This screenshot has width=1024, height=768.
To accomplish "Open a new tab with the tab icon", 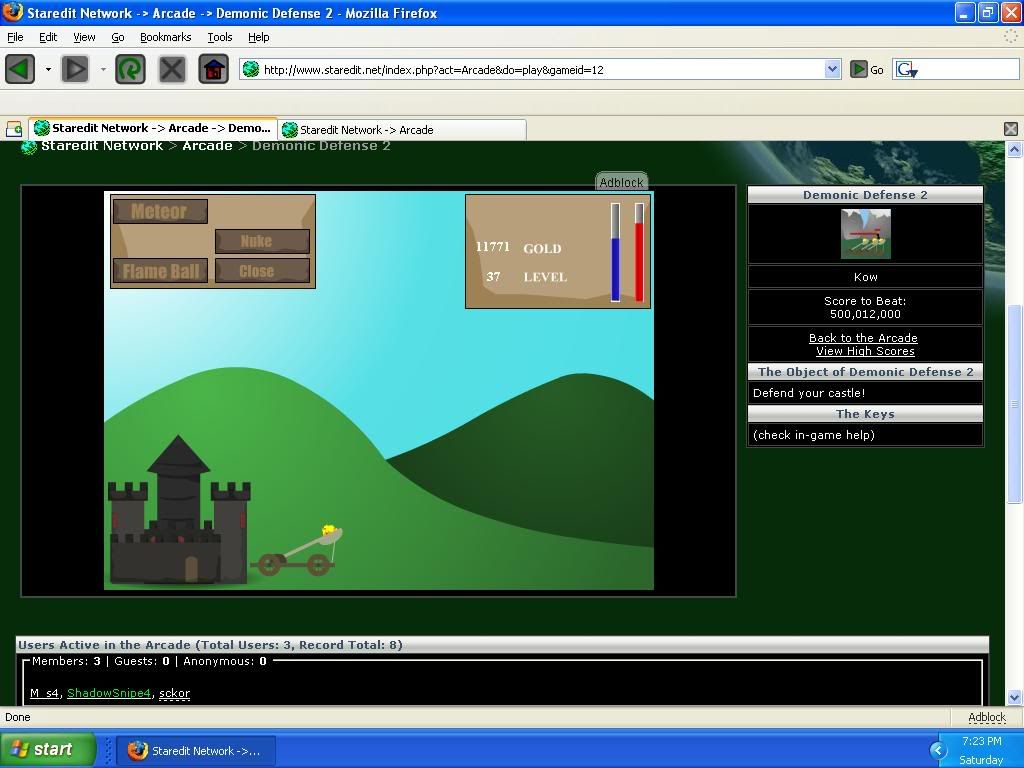I will click(x=14, y=129).
